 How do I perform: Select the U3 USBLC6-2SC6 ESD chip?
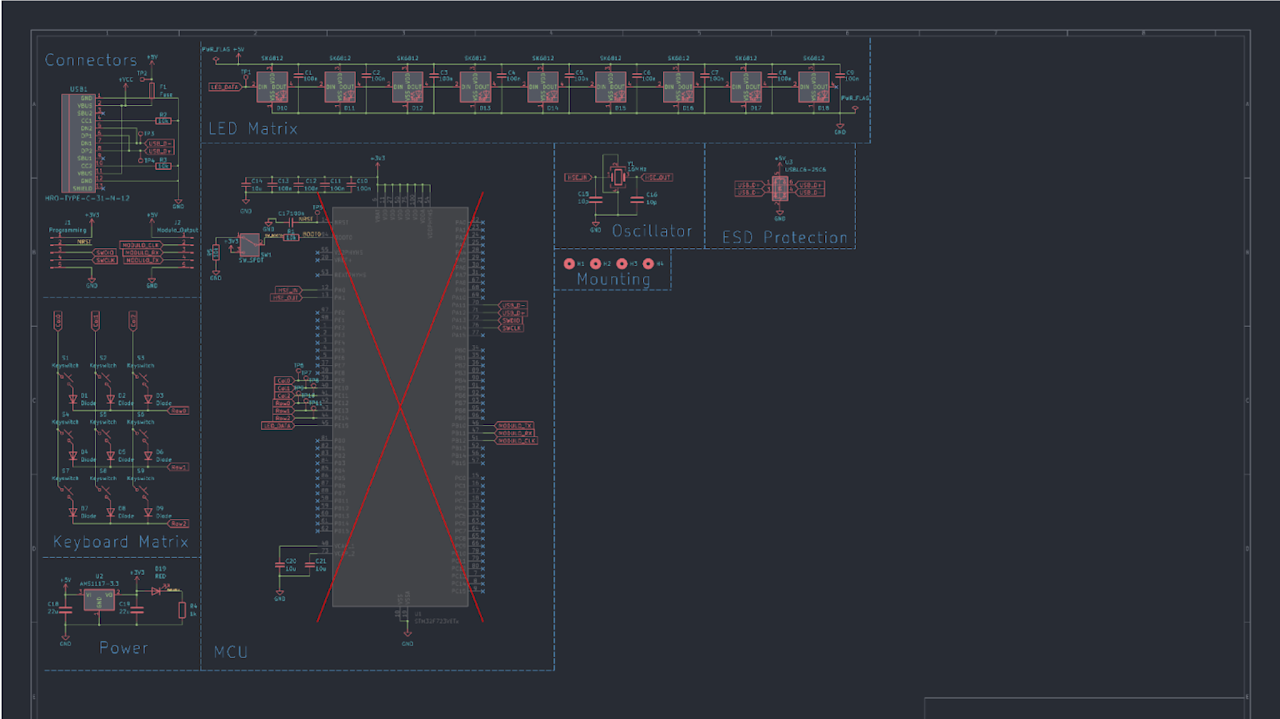pos(780,188)
